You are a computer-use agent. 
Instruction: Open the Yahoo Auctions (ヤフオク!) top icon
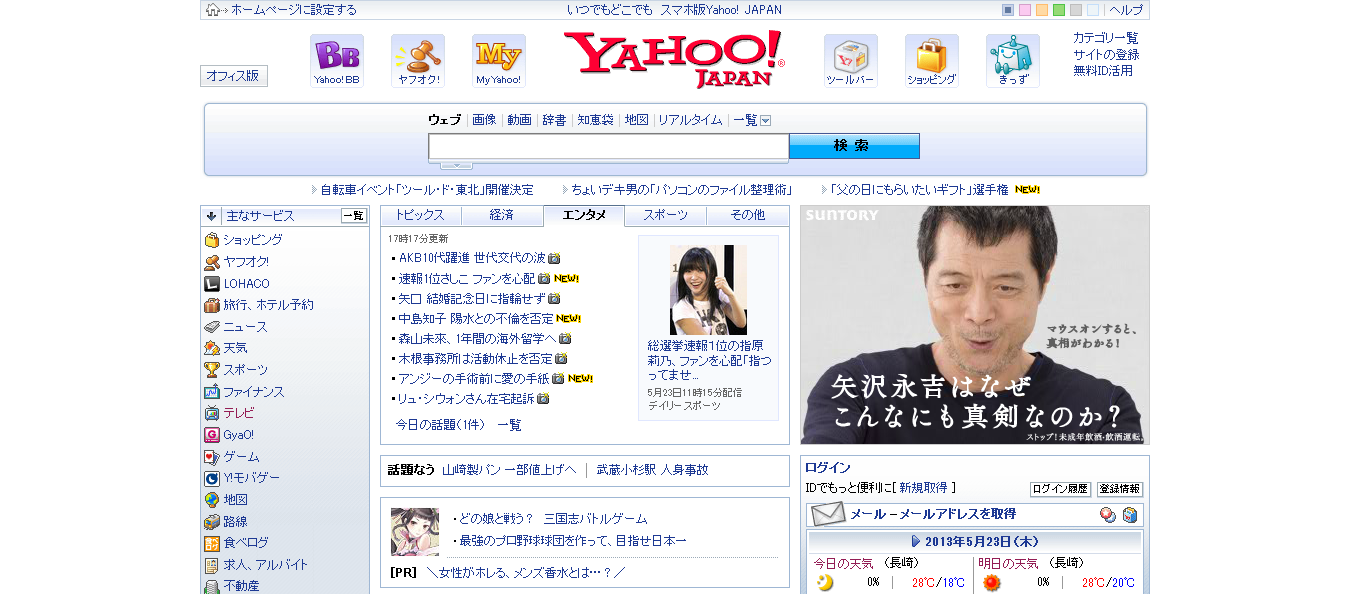tap(418, 61)
